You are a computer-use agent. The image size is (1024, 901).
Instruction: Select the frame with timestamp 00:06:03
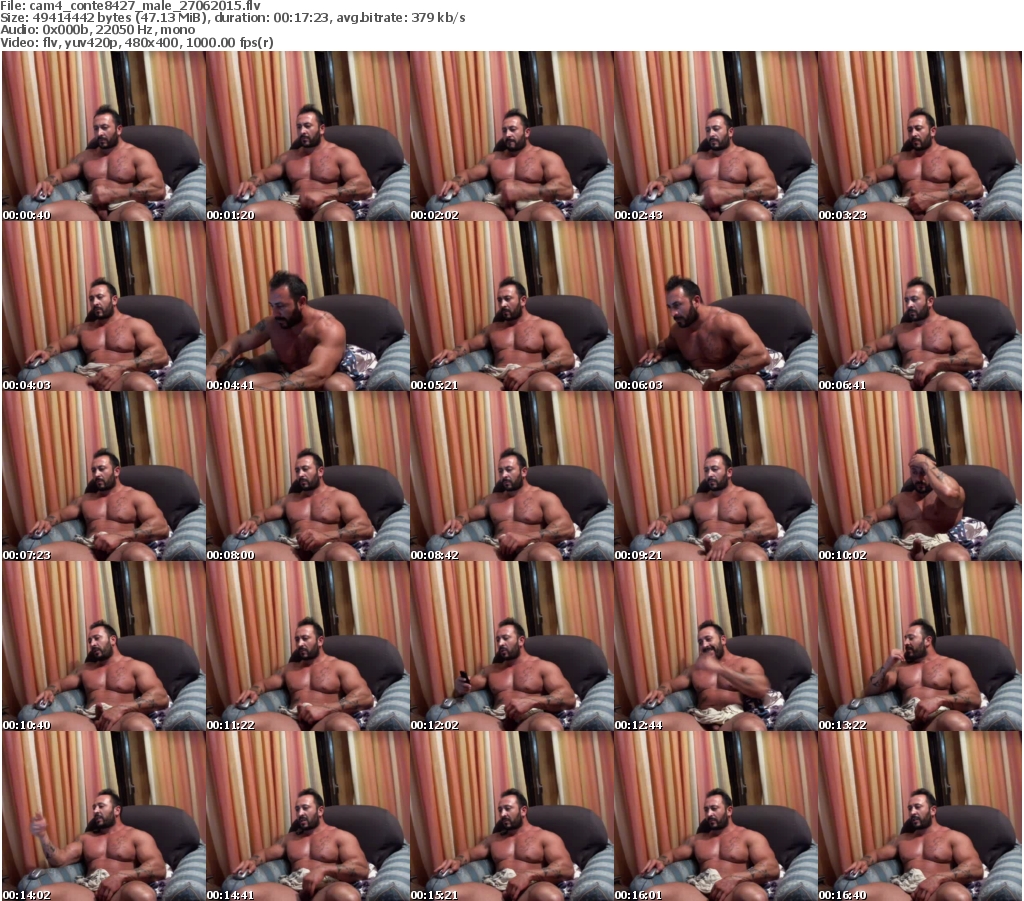click(x=716, y=306)
